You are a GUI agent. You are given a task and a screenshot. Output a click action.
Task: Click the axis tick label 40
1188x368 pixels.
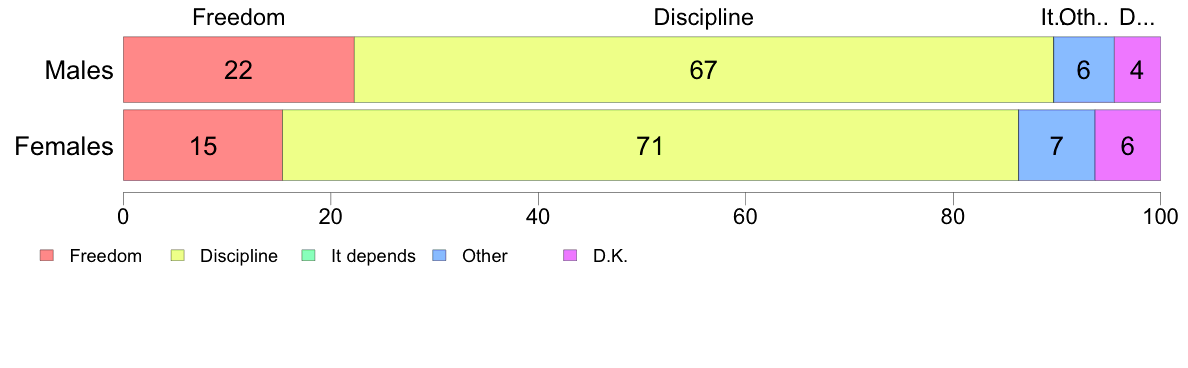(x=538, y=215)
